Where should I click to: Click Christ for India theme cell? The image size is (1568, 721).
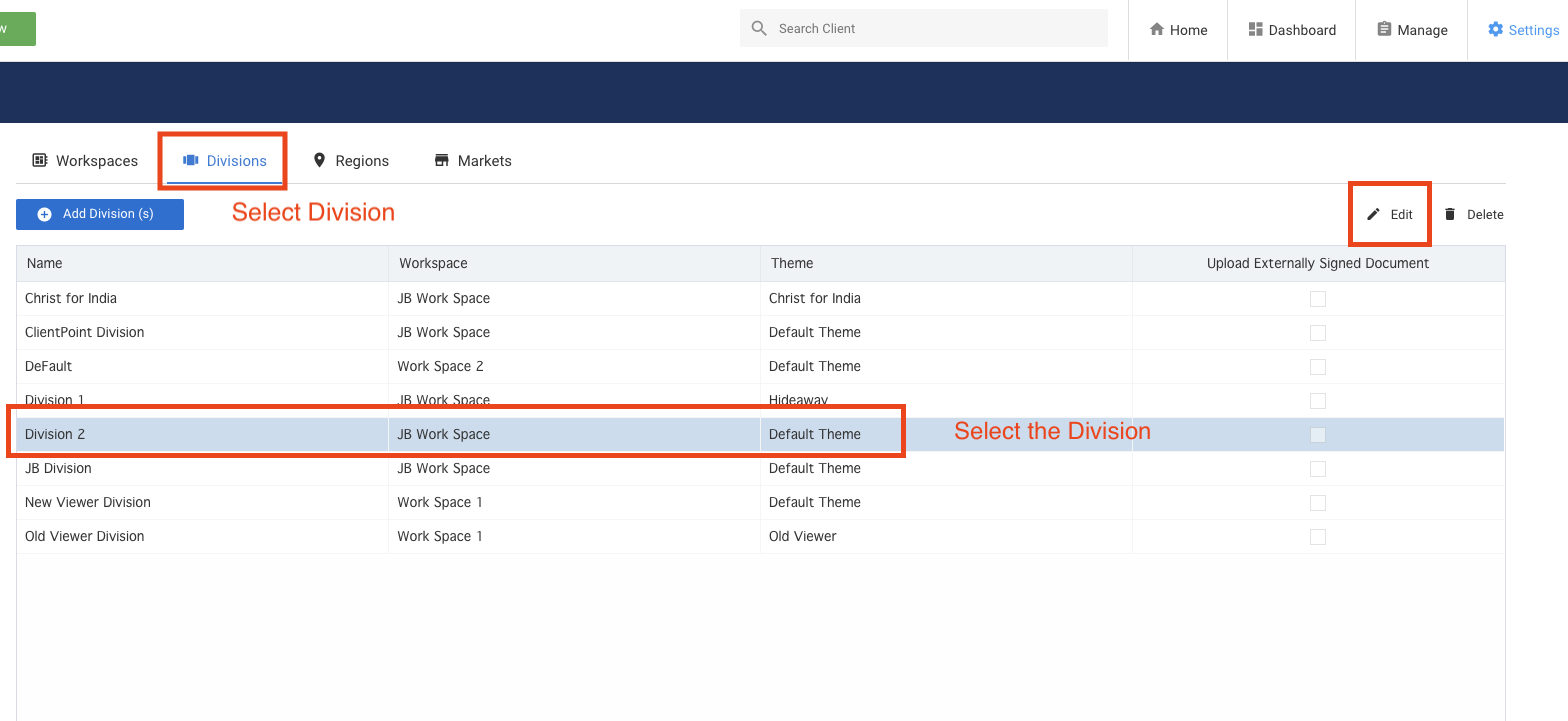pyautogui.click(x=815, y=298)
